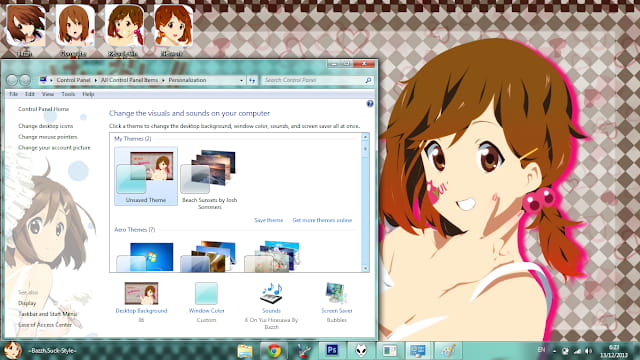Show hidden system tray icons
The height and width of the screenshot is (360, 640).
[x=554, y=351]
